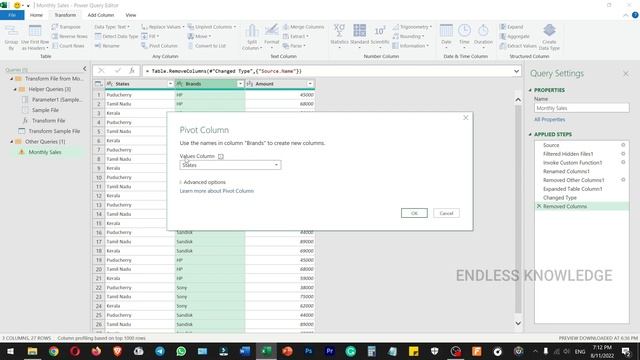The height and width of the screenshot is (360, 640).
Task: Switch to the Home tab
Action: click(36, 15)
